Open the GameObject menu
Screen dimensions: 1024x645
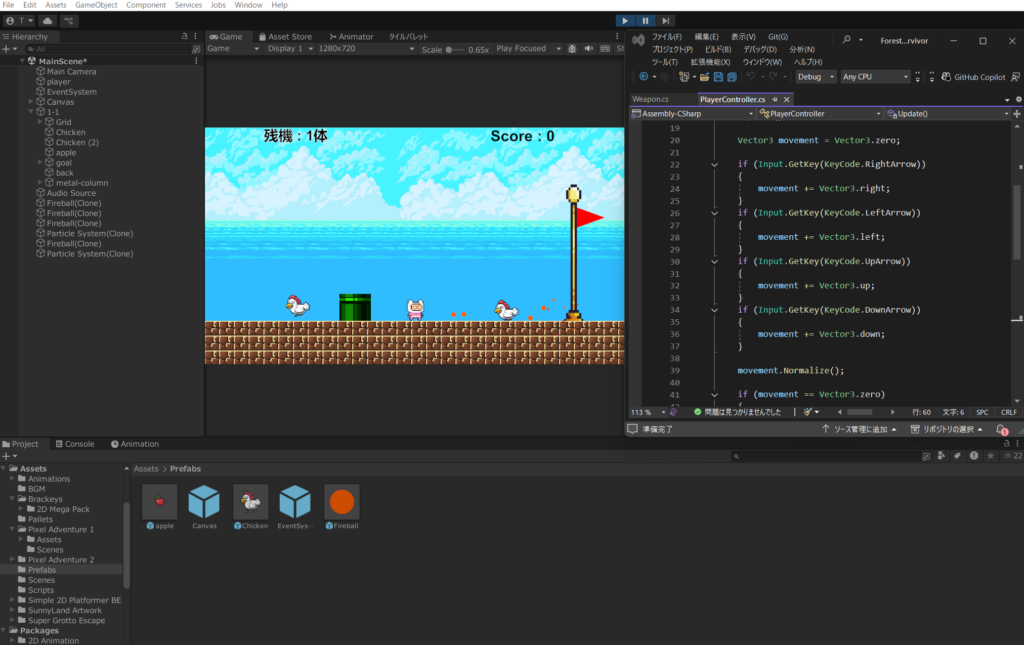(x=95, y=5)
